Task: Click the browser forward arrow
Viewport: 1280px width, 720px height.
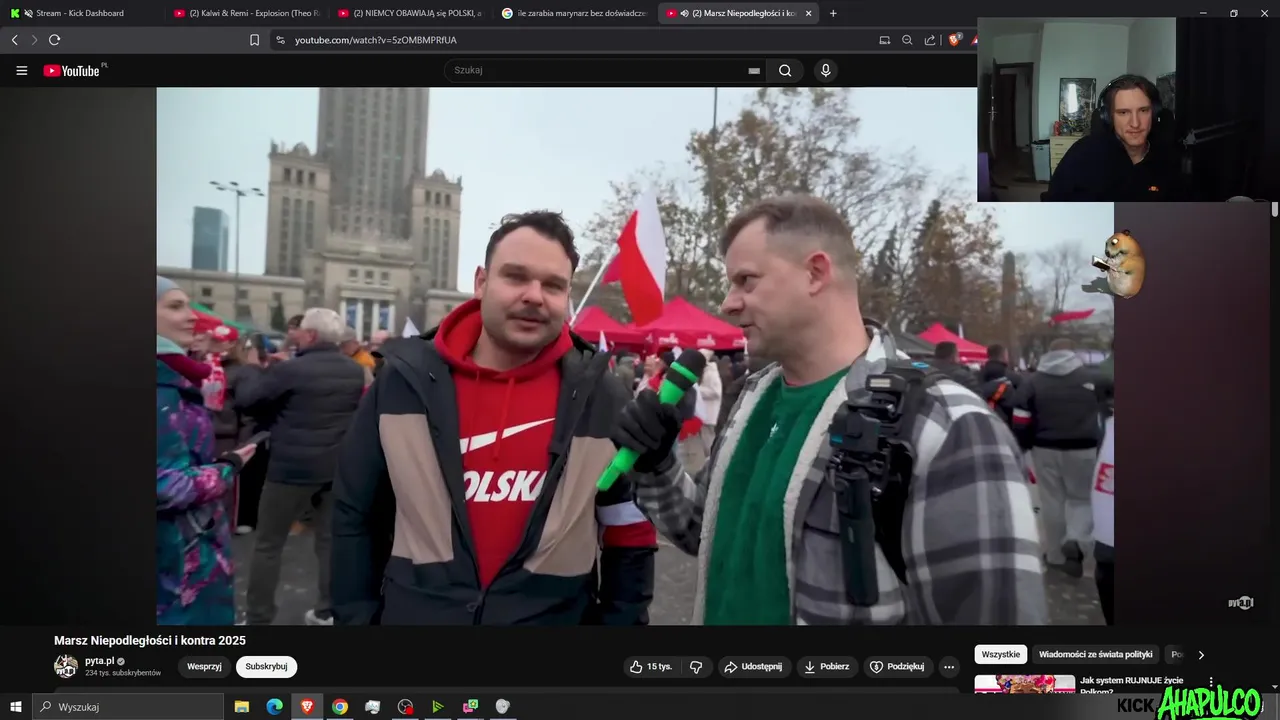Action: pos(34,40)
